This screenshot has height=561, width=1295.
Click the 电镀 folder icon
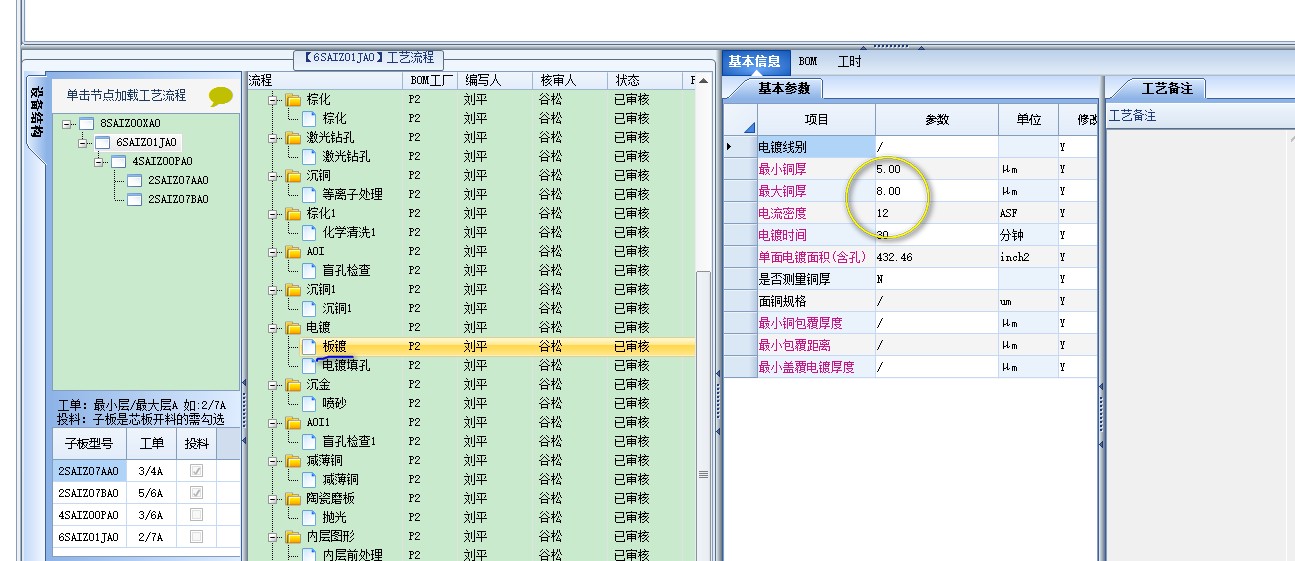tap(293, 327)
